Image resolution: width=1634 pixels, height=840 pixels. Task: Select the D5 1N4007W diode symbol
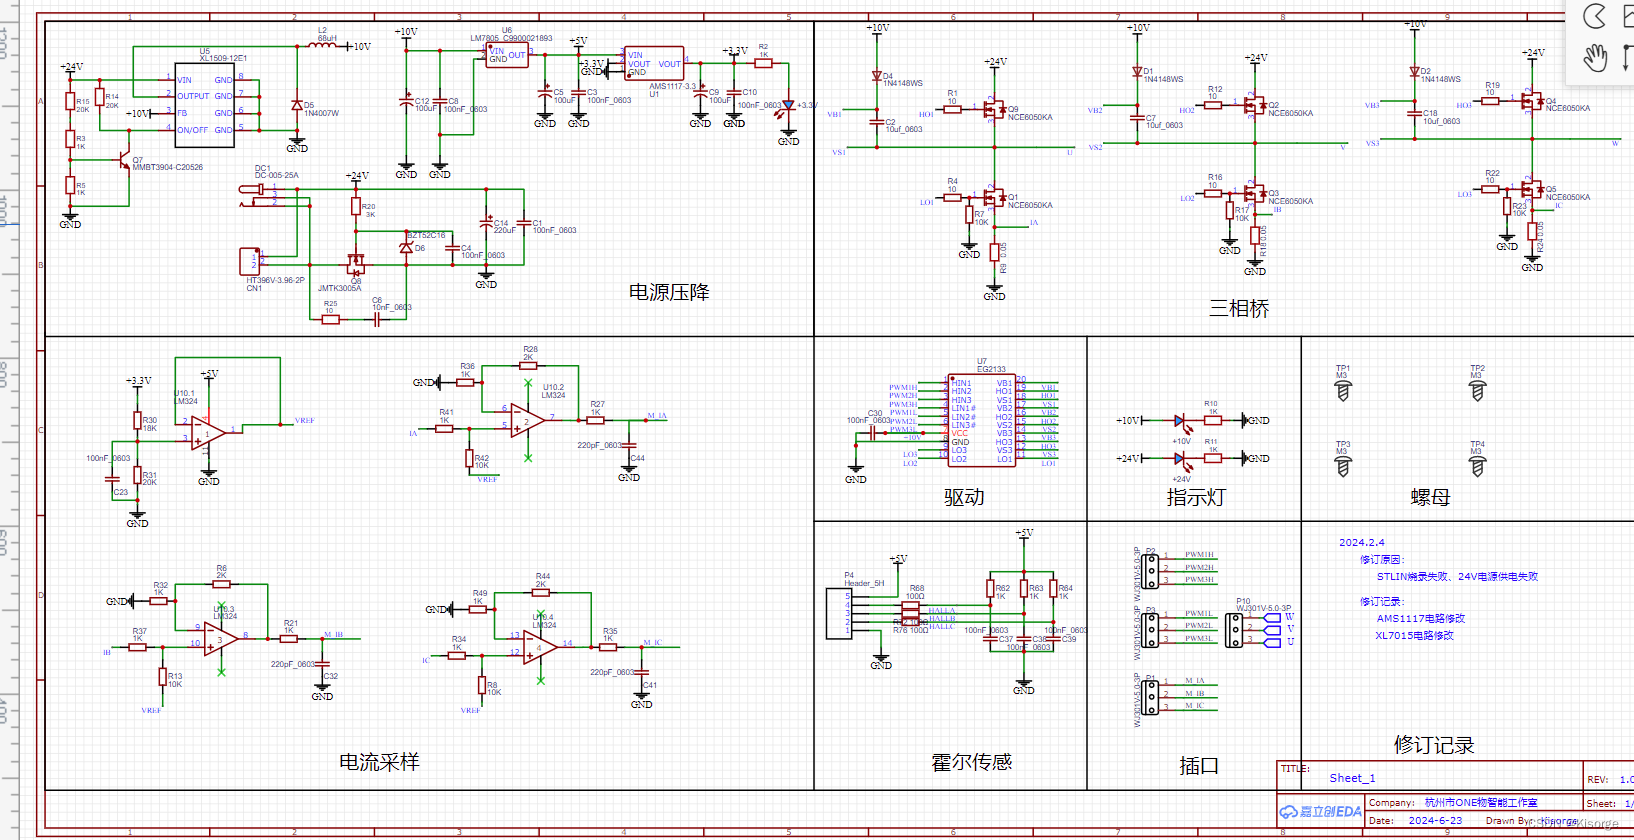pos(296,105)
